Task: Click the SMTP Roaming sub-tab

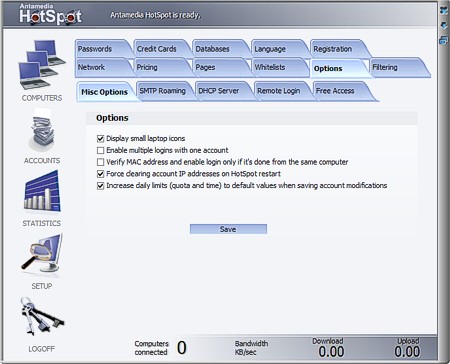Action: pos(163,91)
